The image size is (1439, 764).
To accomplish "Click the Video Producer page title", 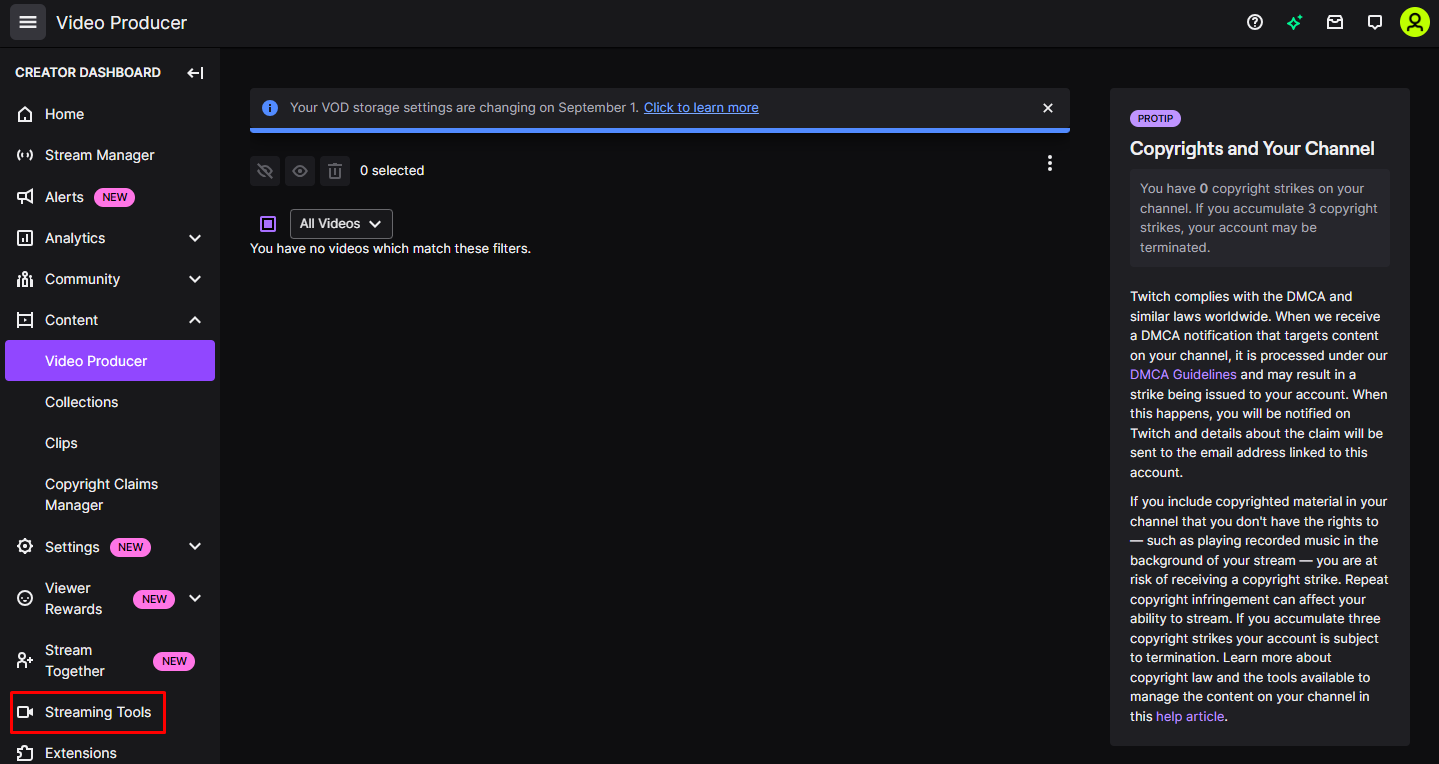I will point(121,22).
